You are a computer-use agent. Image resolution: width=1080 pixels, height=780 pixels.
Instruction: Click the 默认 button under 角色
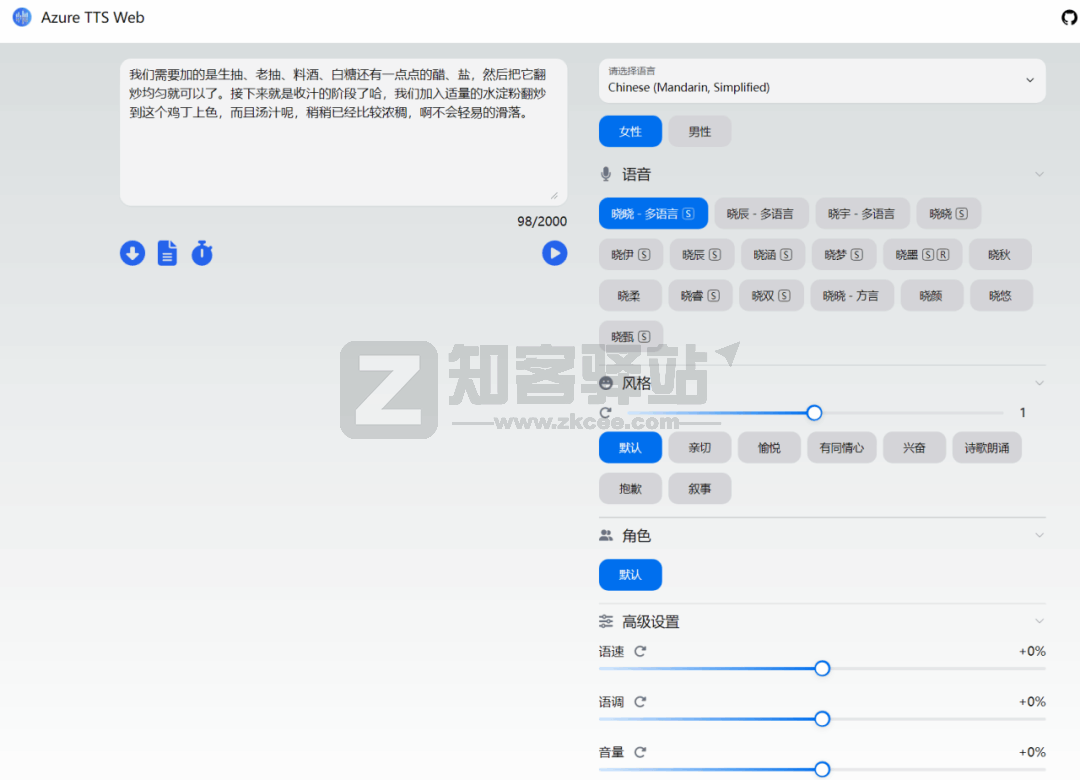tap(630, 574)
